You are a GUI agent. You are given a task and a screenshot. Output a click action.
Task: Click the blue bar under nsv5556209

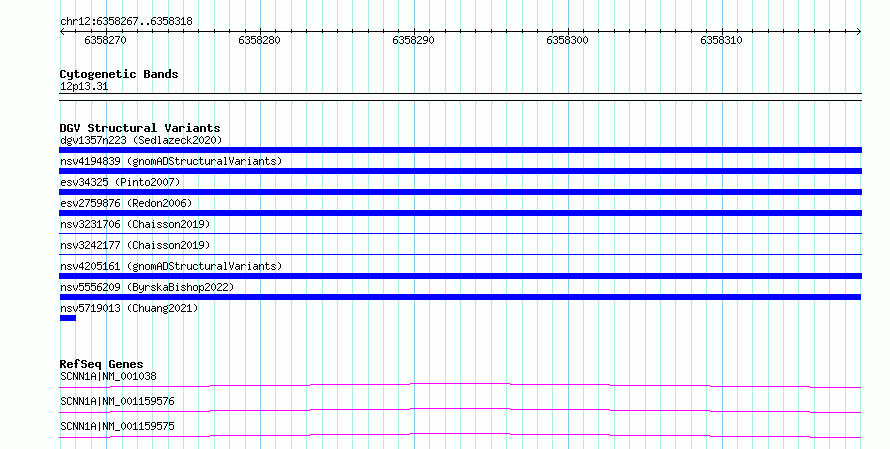[460, 297]
